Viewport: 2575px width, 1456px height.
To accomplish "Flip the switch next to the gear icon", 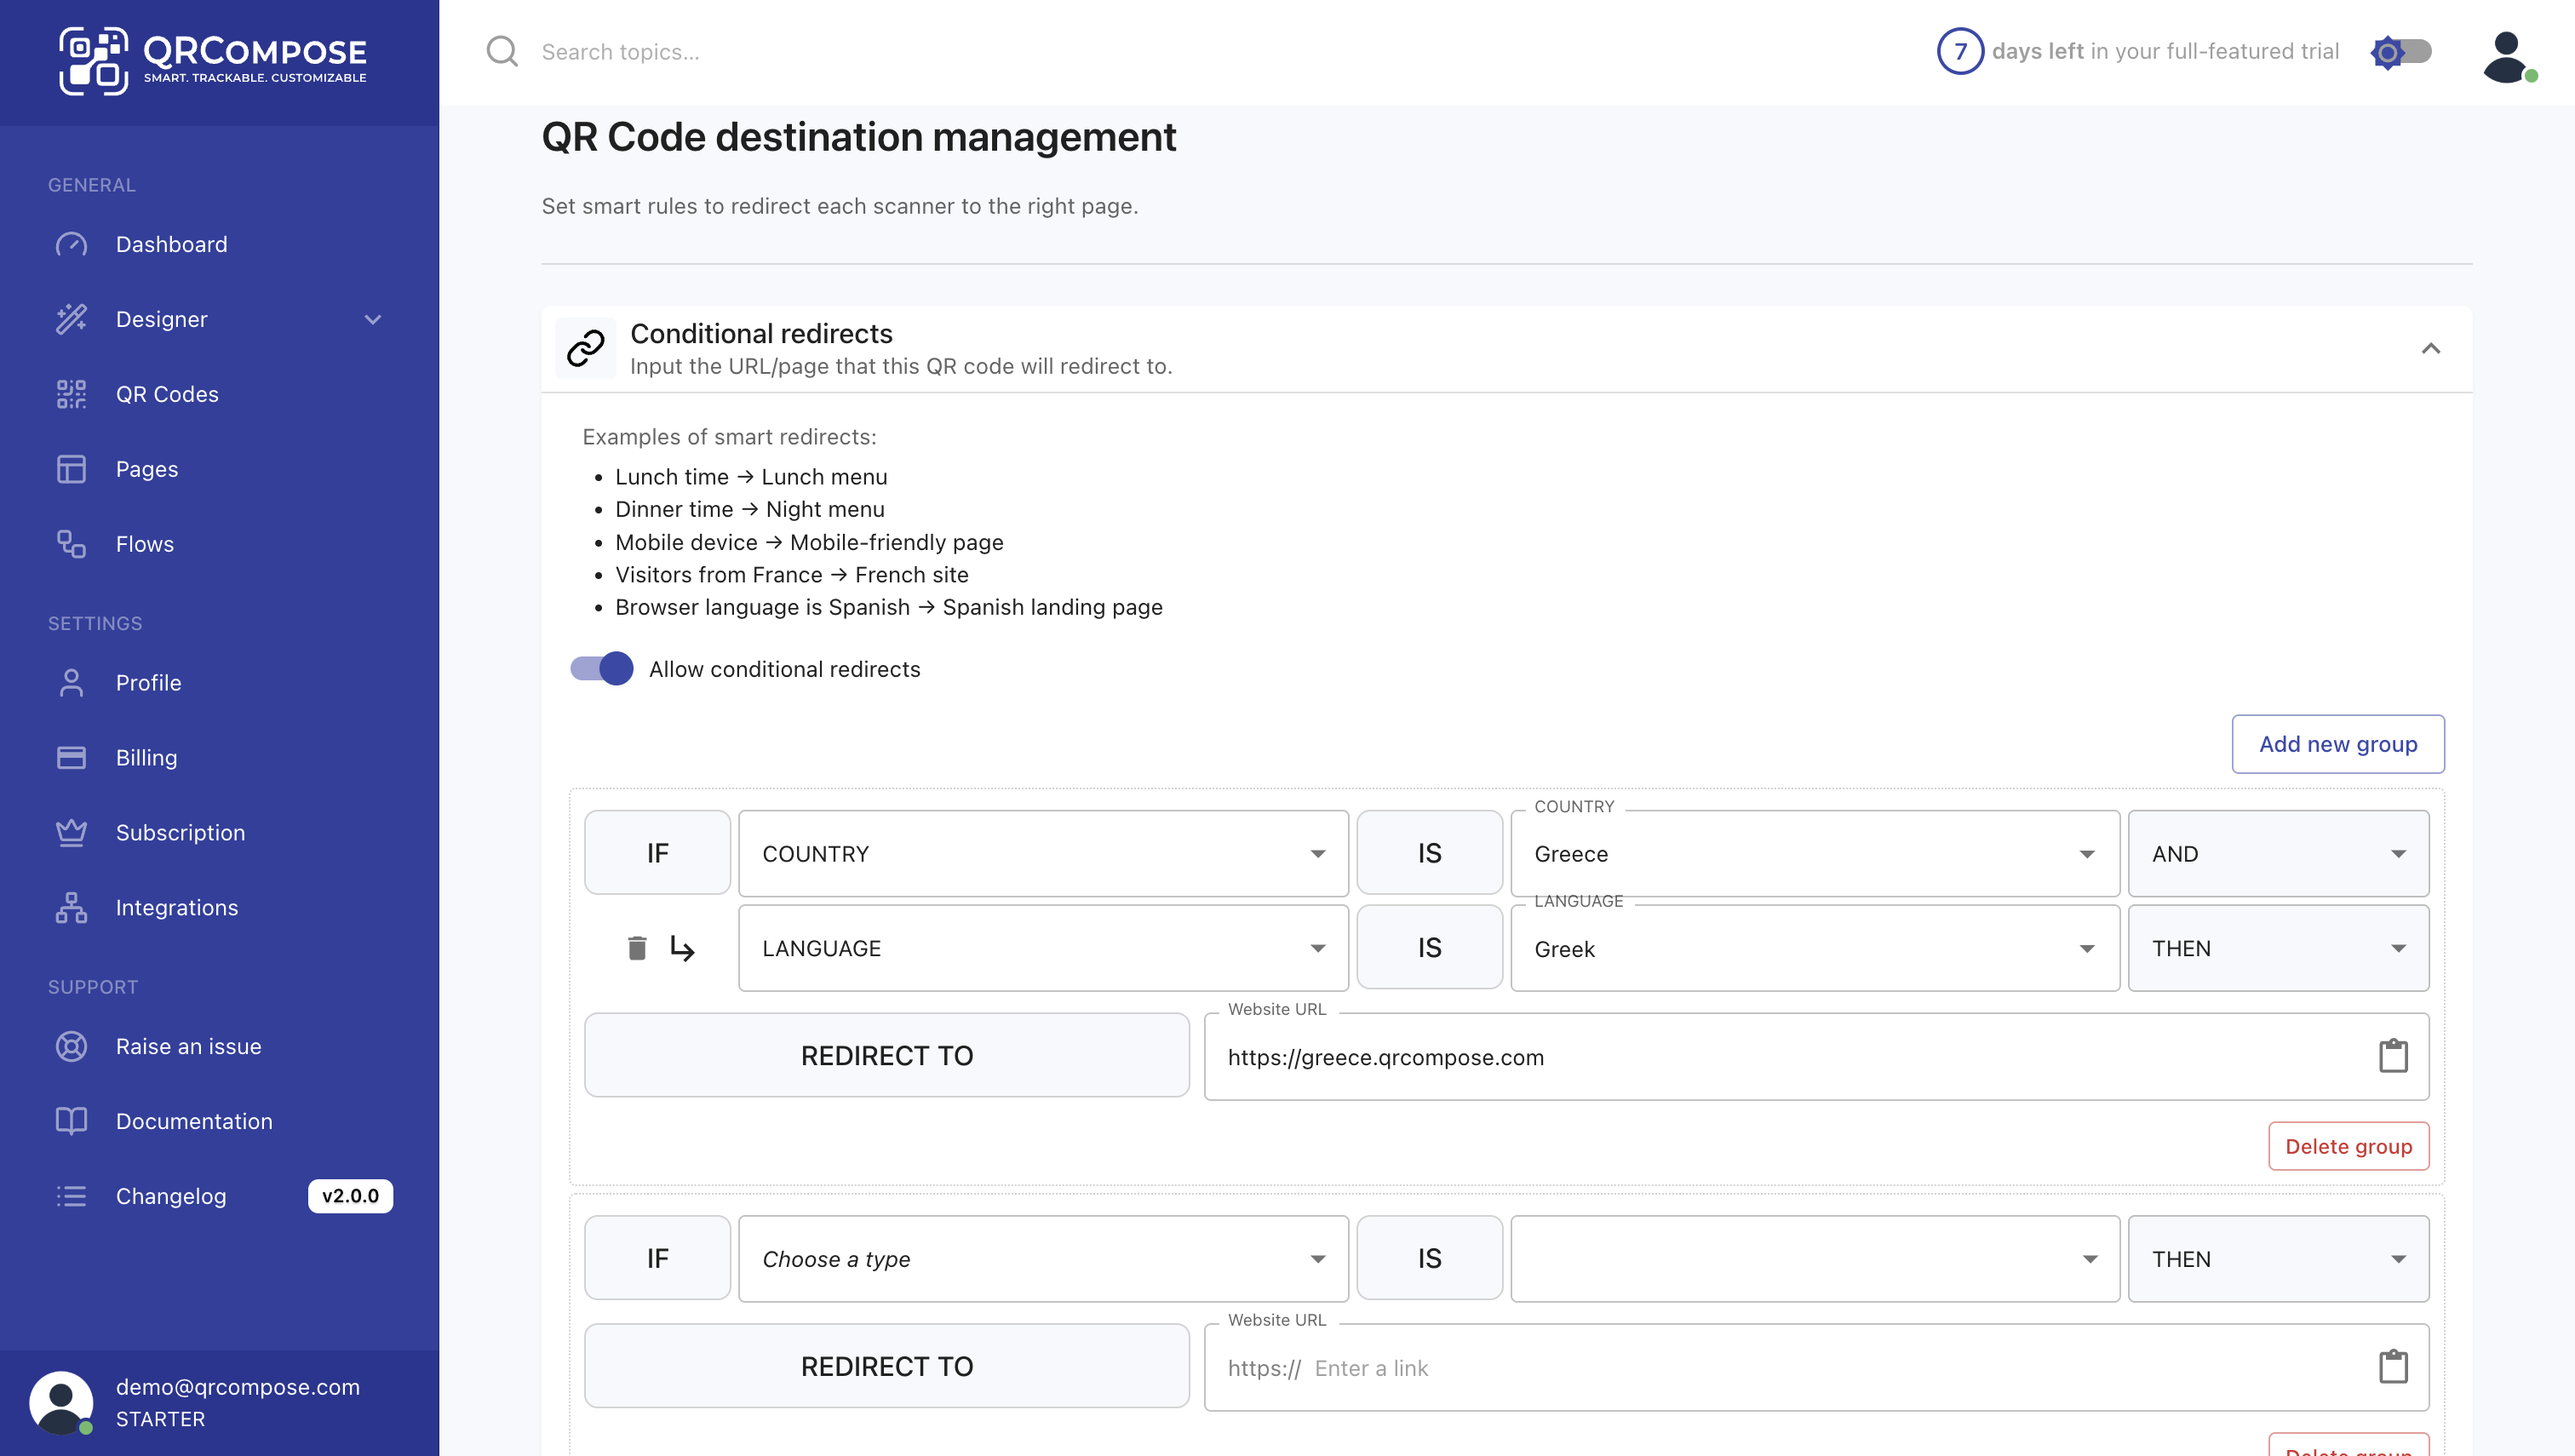I will click(2416, 52).
